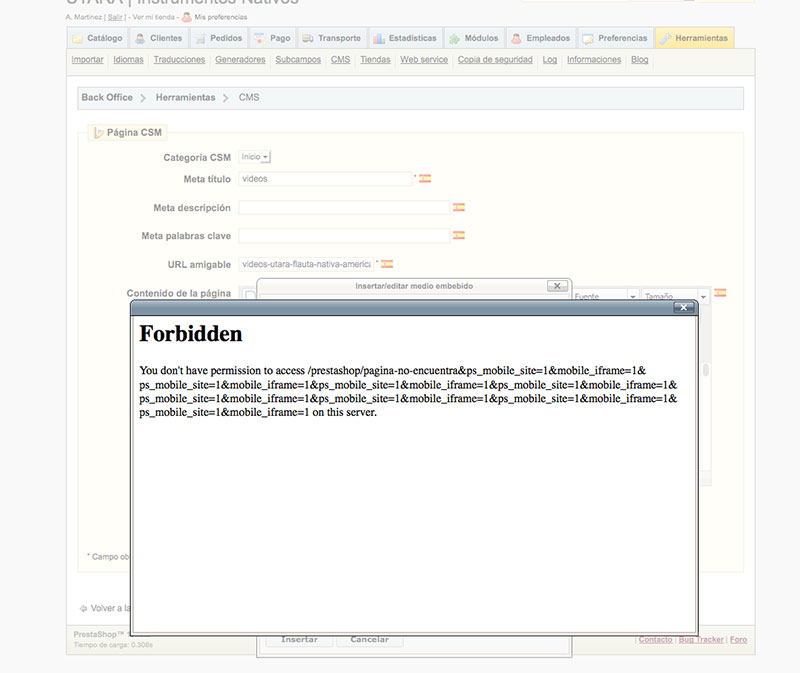800x673 pixels.
Task: Click the Spanish flag beside Meta palabras clave
Action: [x=459, y=235]
